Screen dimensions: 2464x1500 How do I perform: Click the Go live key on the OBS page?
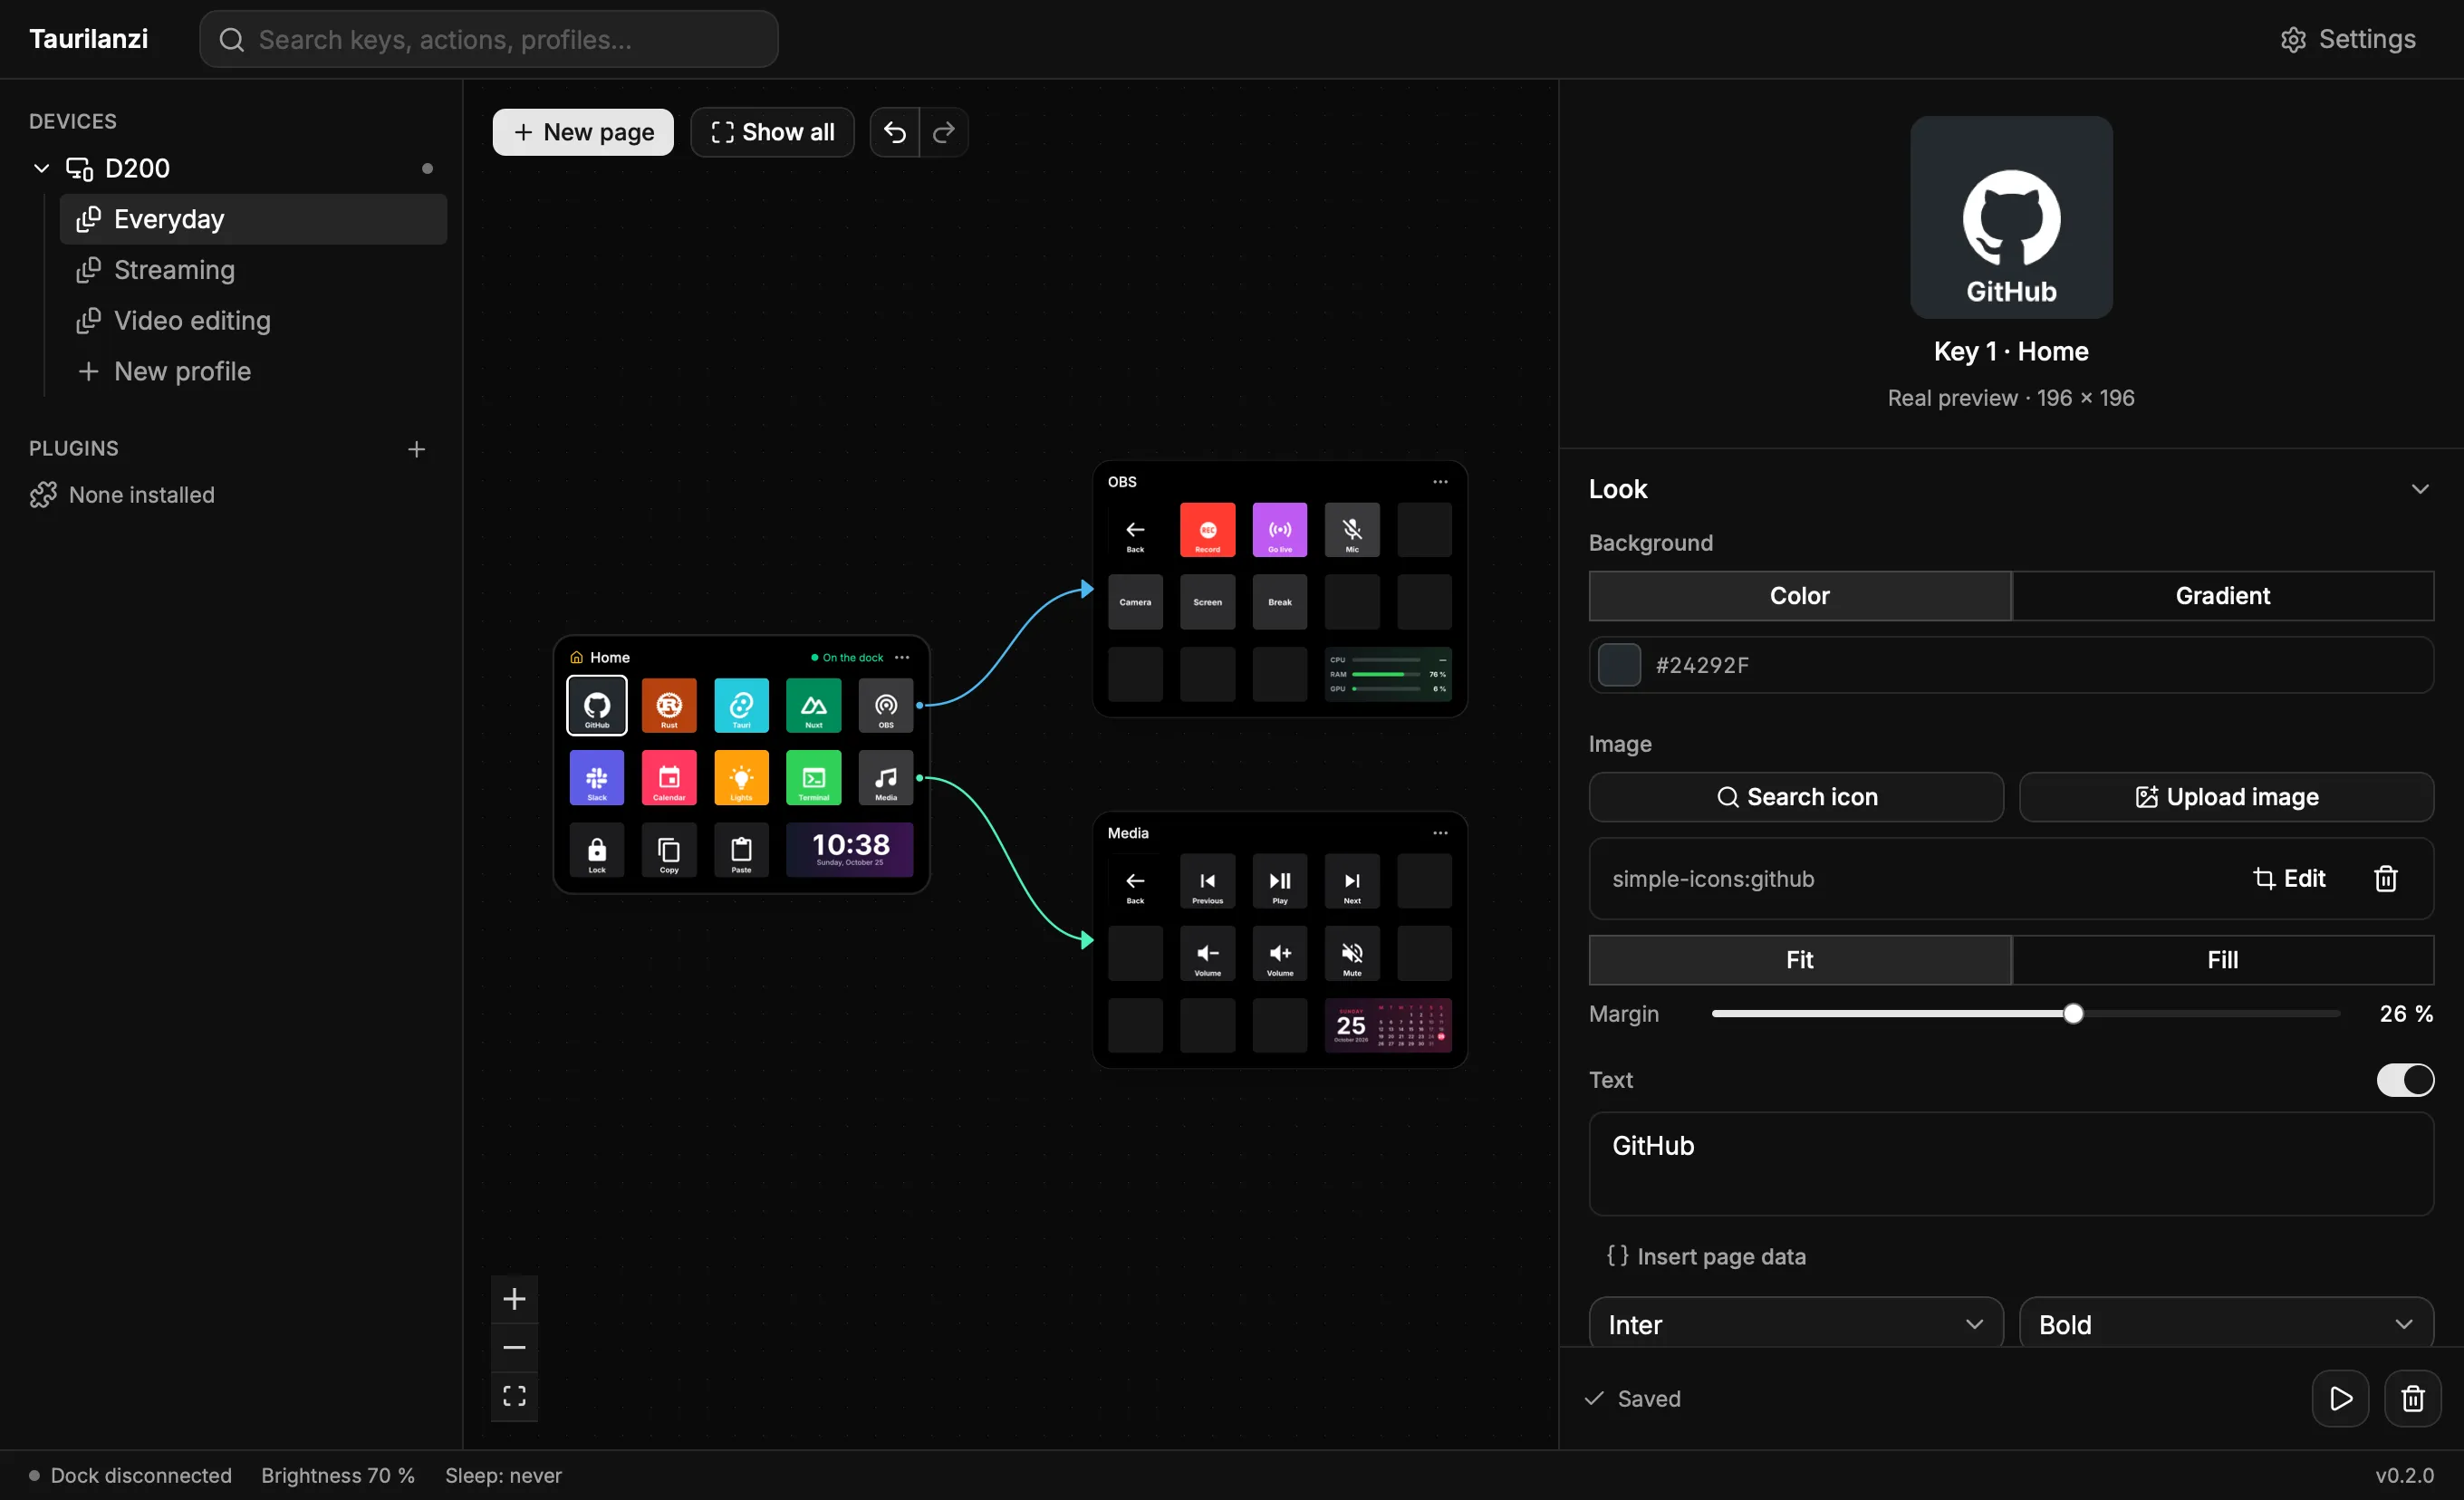click(x=1280, y=530)
